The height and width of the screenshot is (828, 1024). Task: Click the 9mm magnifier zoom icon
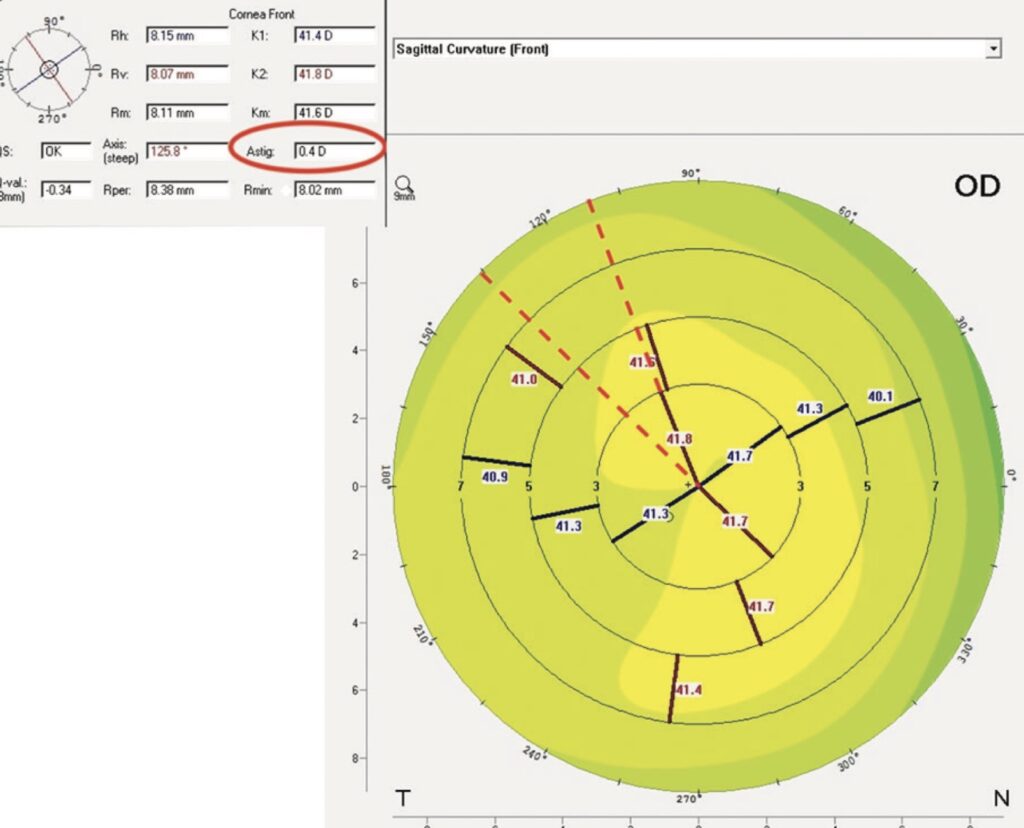click(x=405, y=186)
